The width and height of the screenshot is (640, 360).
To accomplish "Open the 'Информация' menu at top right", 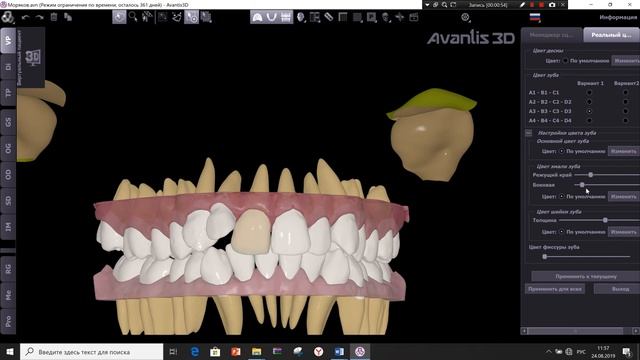I will 618,17.
